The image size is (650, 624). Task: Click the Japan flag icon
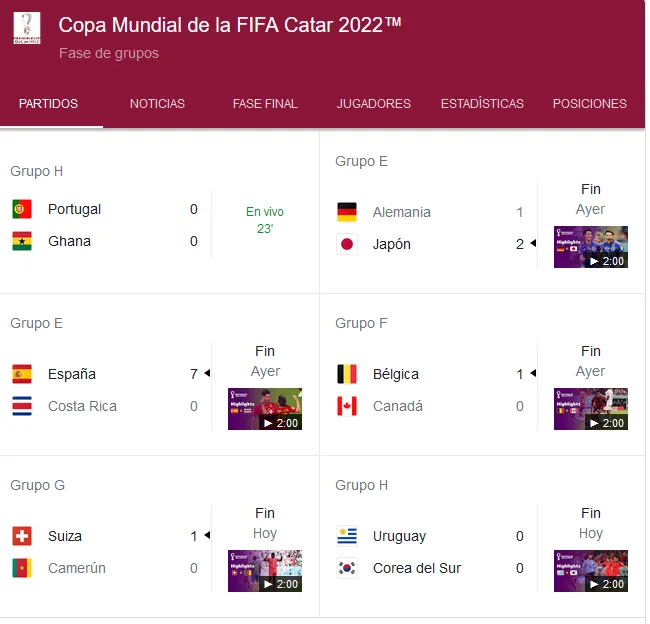(348, 245)
